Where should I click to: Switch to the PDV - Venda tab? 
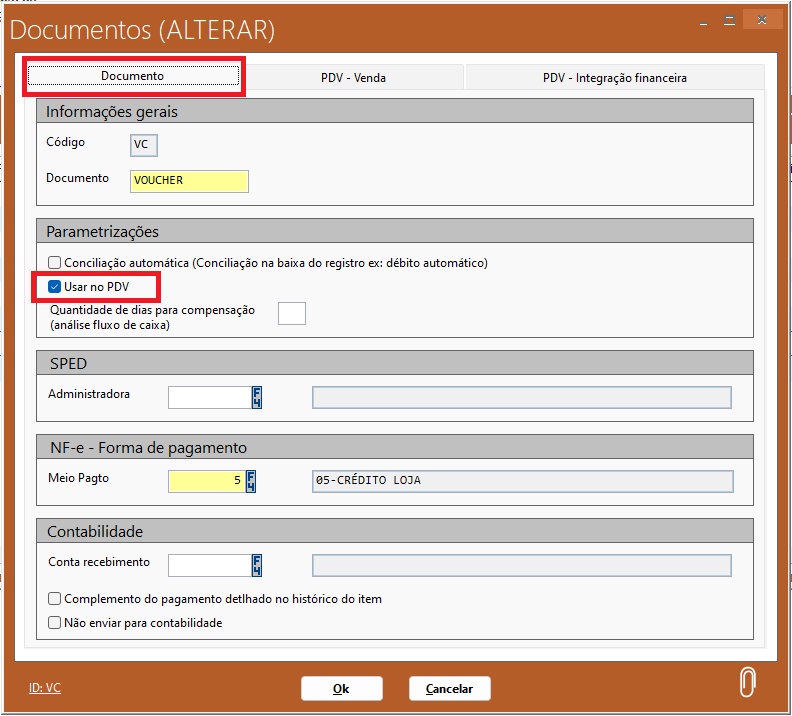tap(353, 77)
